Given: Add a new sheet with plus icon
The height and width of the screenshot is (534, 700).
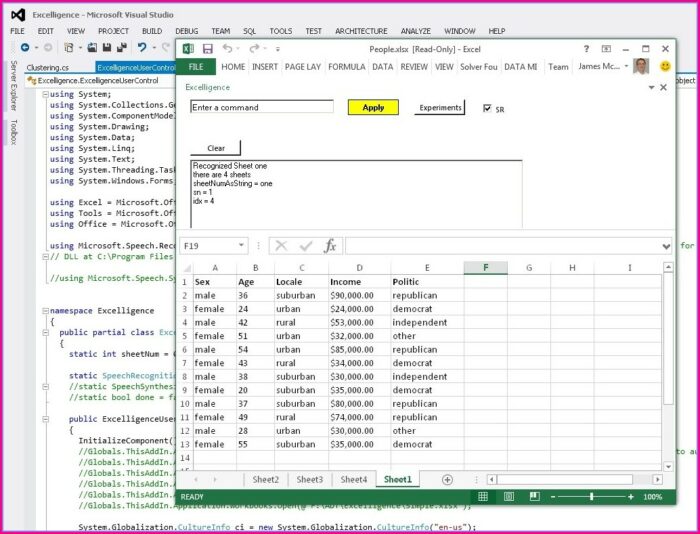Looking at the screenshot, I should click(447, 480).
